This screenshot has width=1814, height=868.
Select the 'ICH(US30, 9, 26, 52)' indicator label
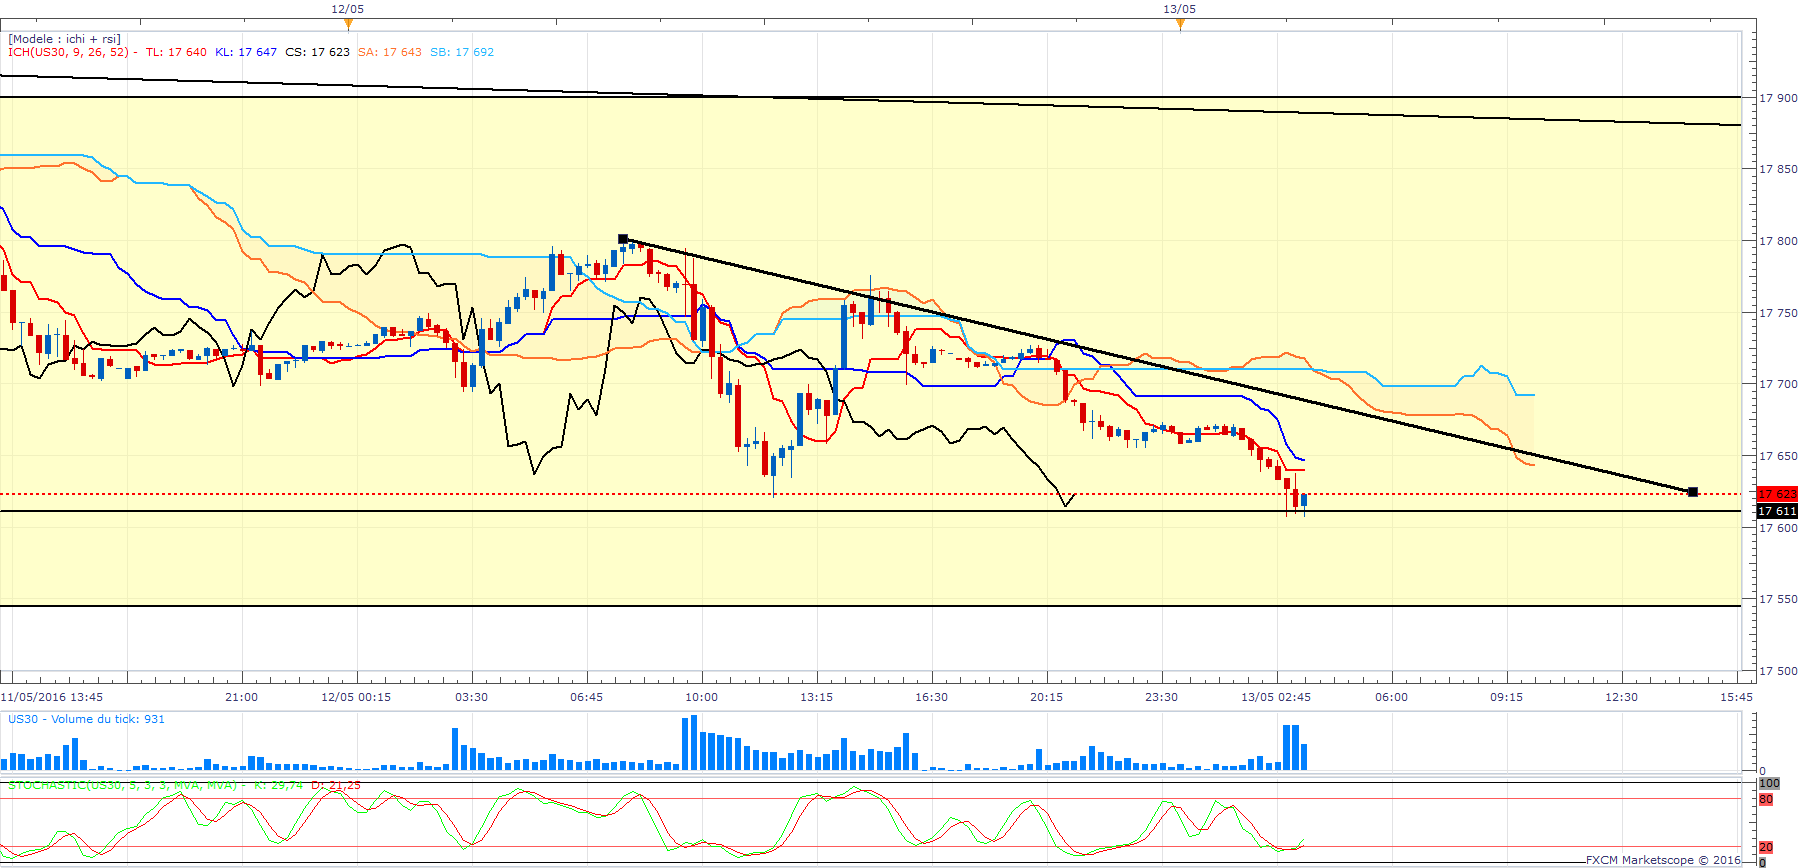point(68,52)
